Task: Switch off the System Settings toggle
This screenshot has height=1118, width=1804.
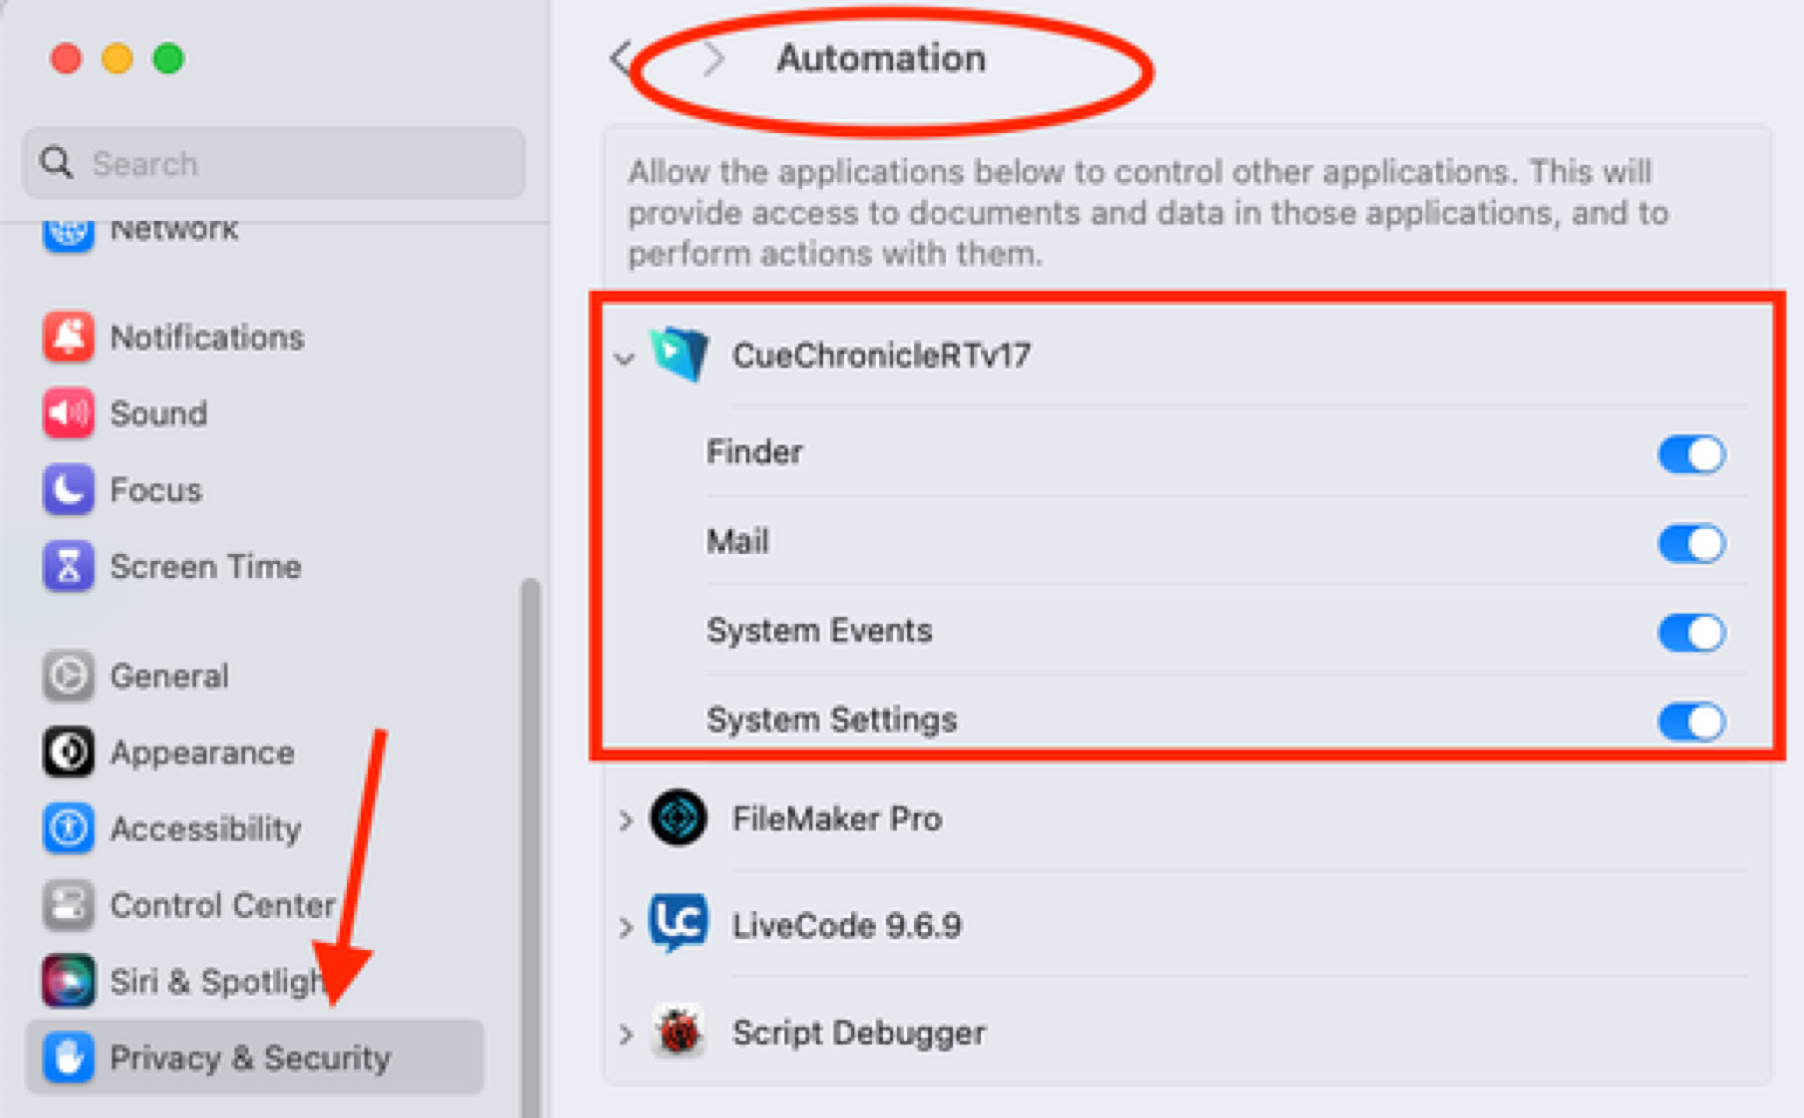Action: tap(1691, 721)
